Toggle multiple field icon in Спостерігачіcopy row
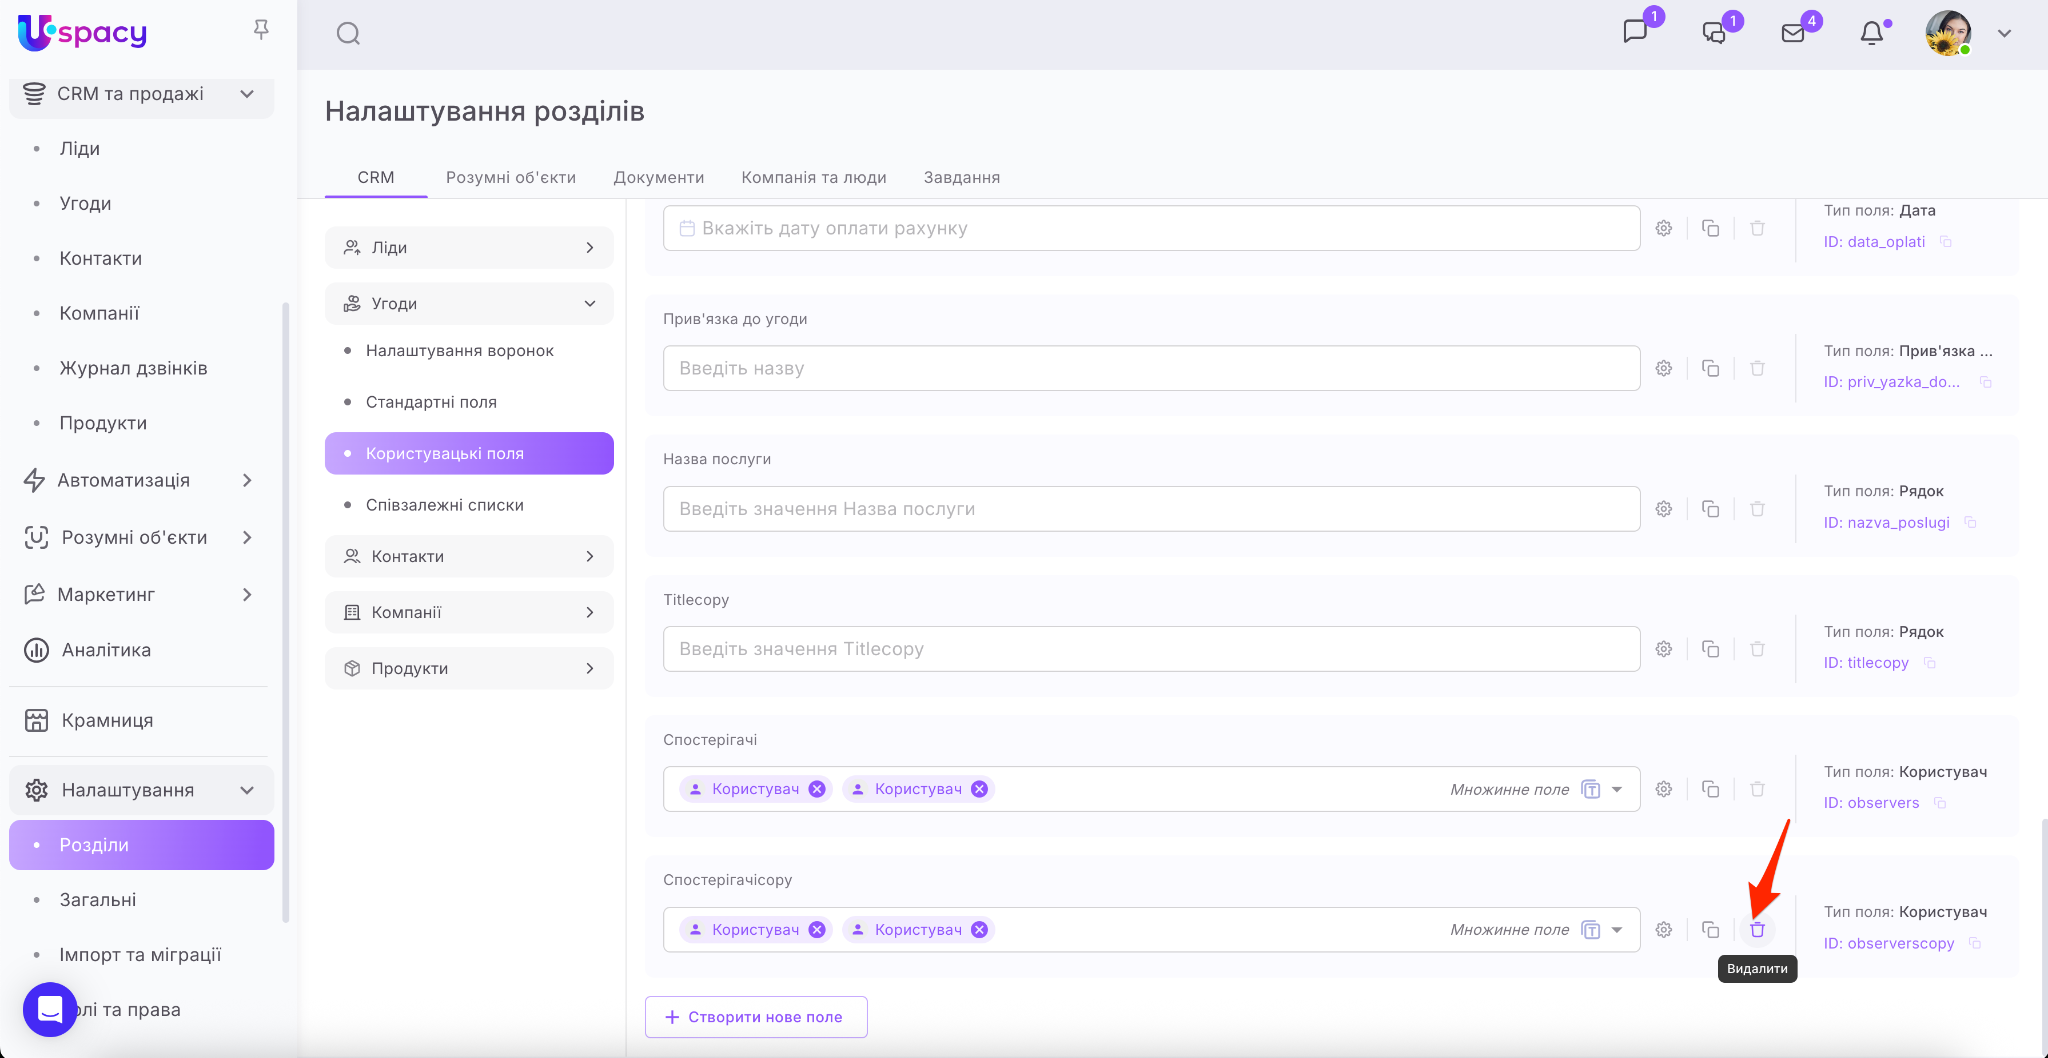This screenshot has width=2048, height=1058. 1590,930
